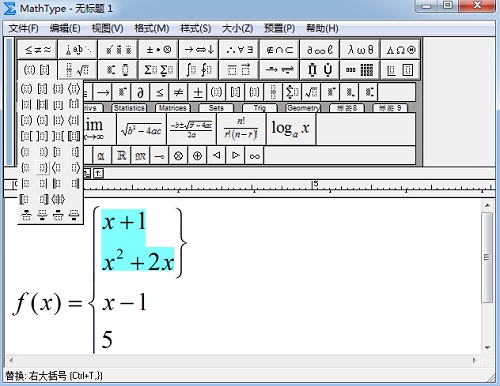Click the horizontal scrollbar right arrow
Screen dimensions: 500x386
pyautogui.click(x=474, y=360)
